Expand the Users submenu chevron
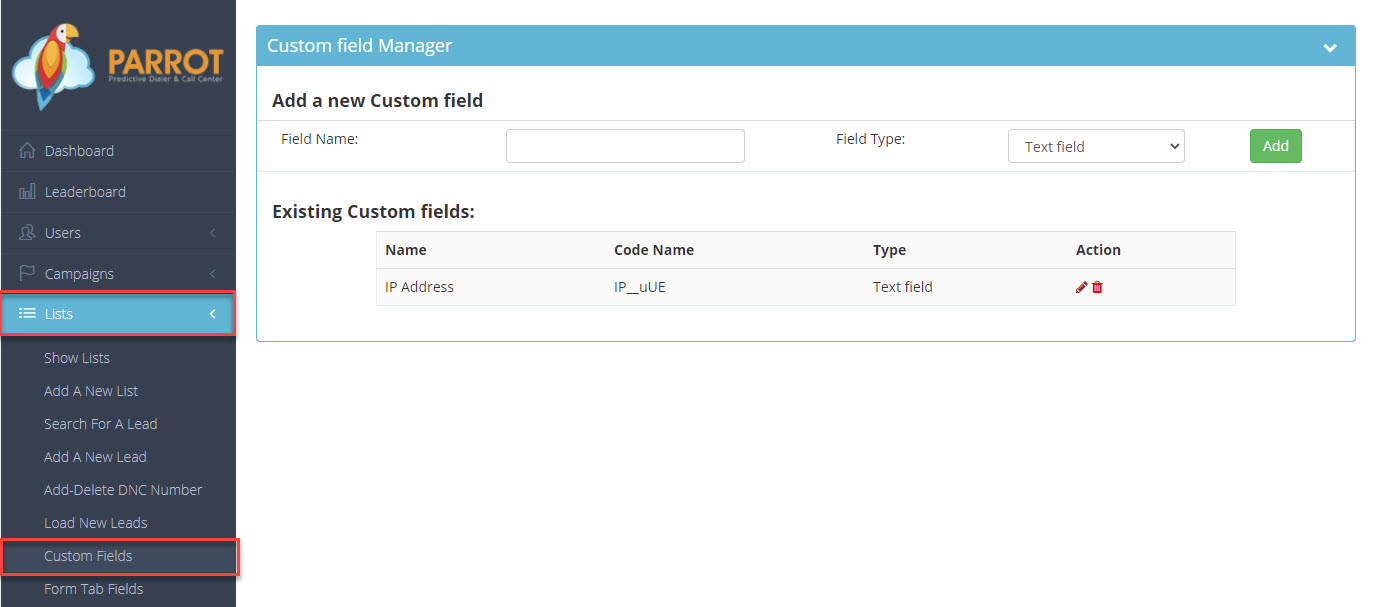The height and width of the screenshot is (607, 1376). (212, 233)
